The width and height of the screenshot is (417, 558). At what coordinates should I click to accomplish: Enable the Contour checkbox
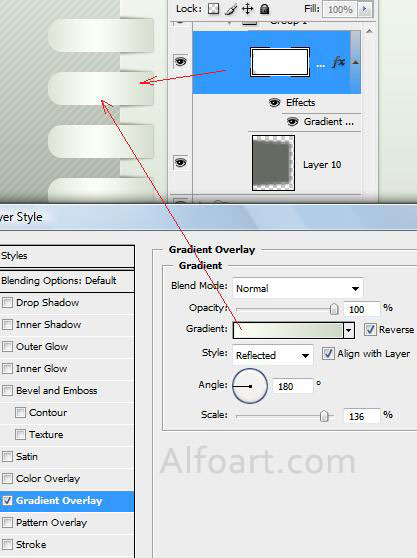coord(20,412)
